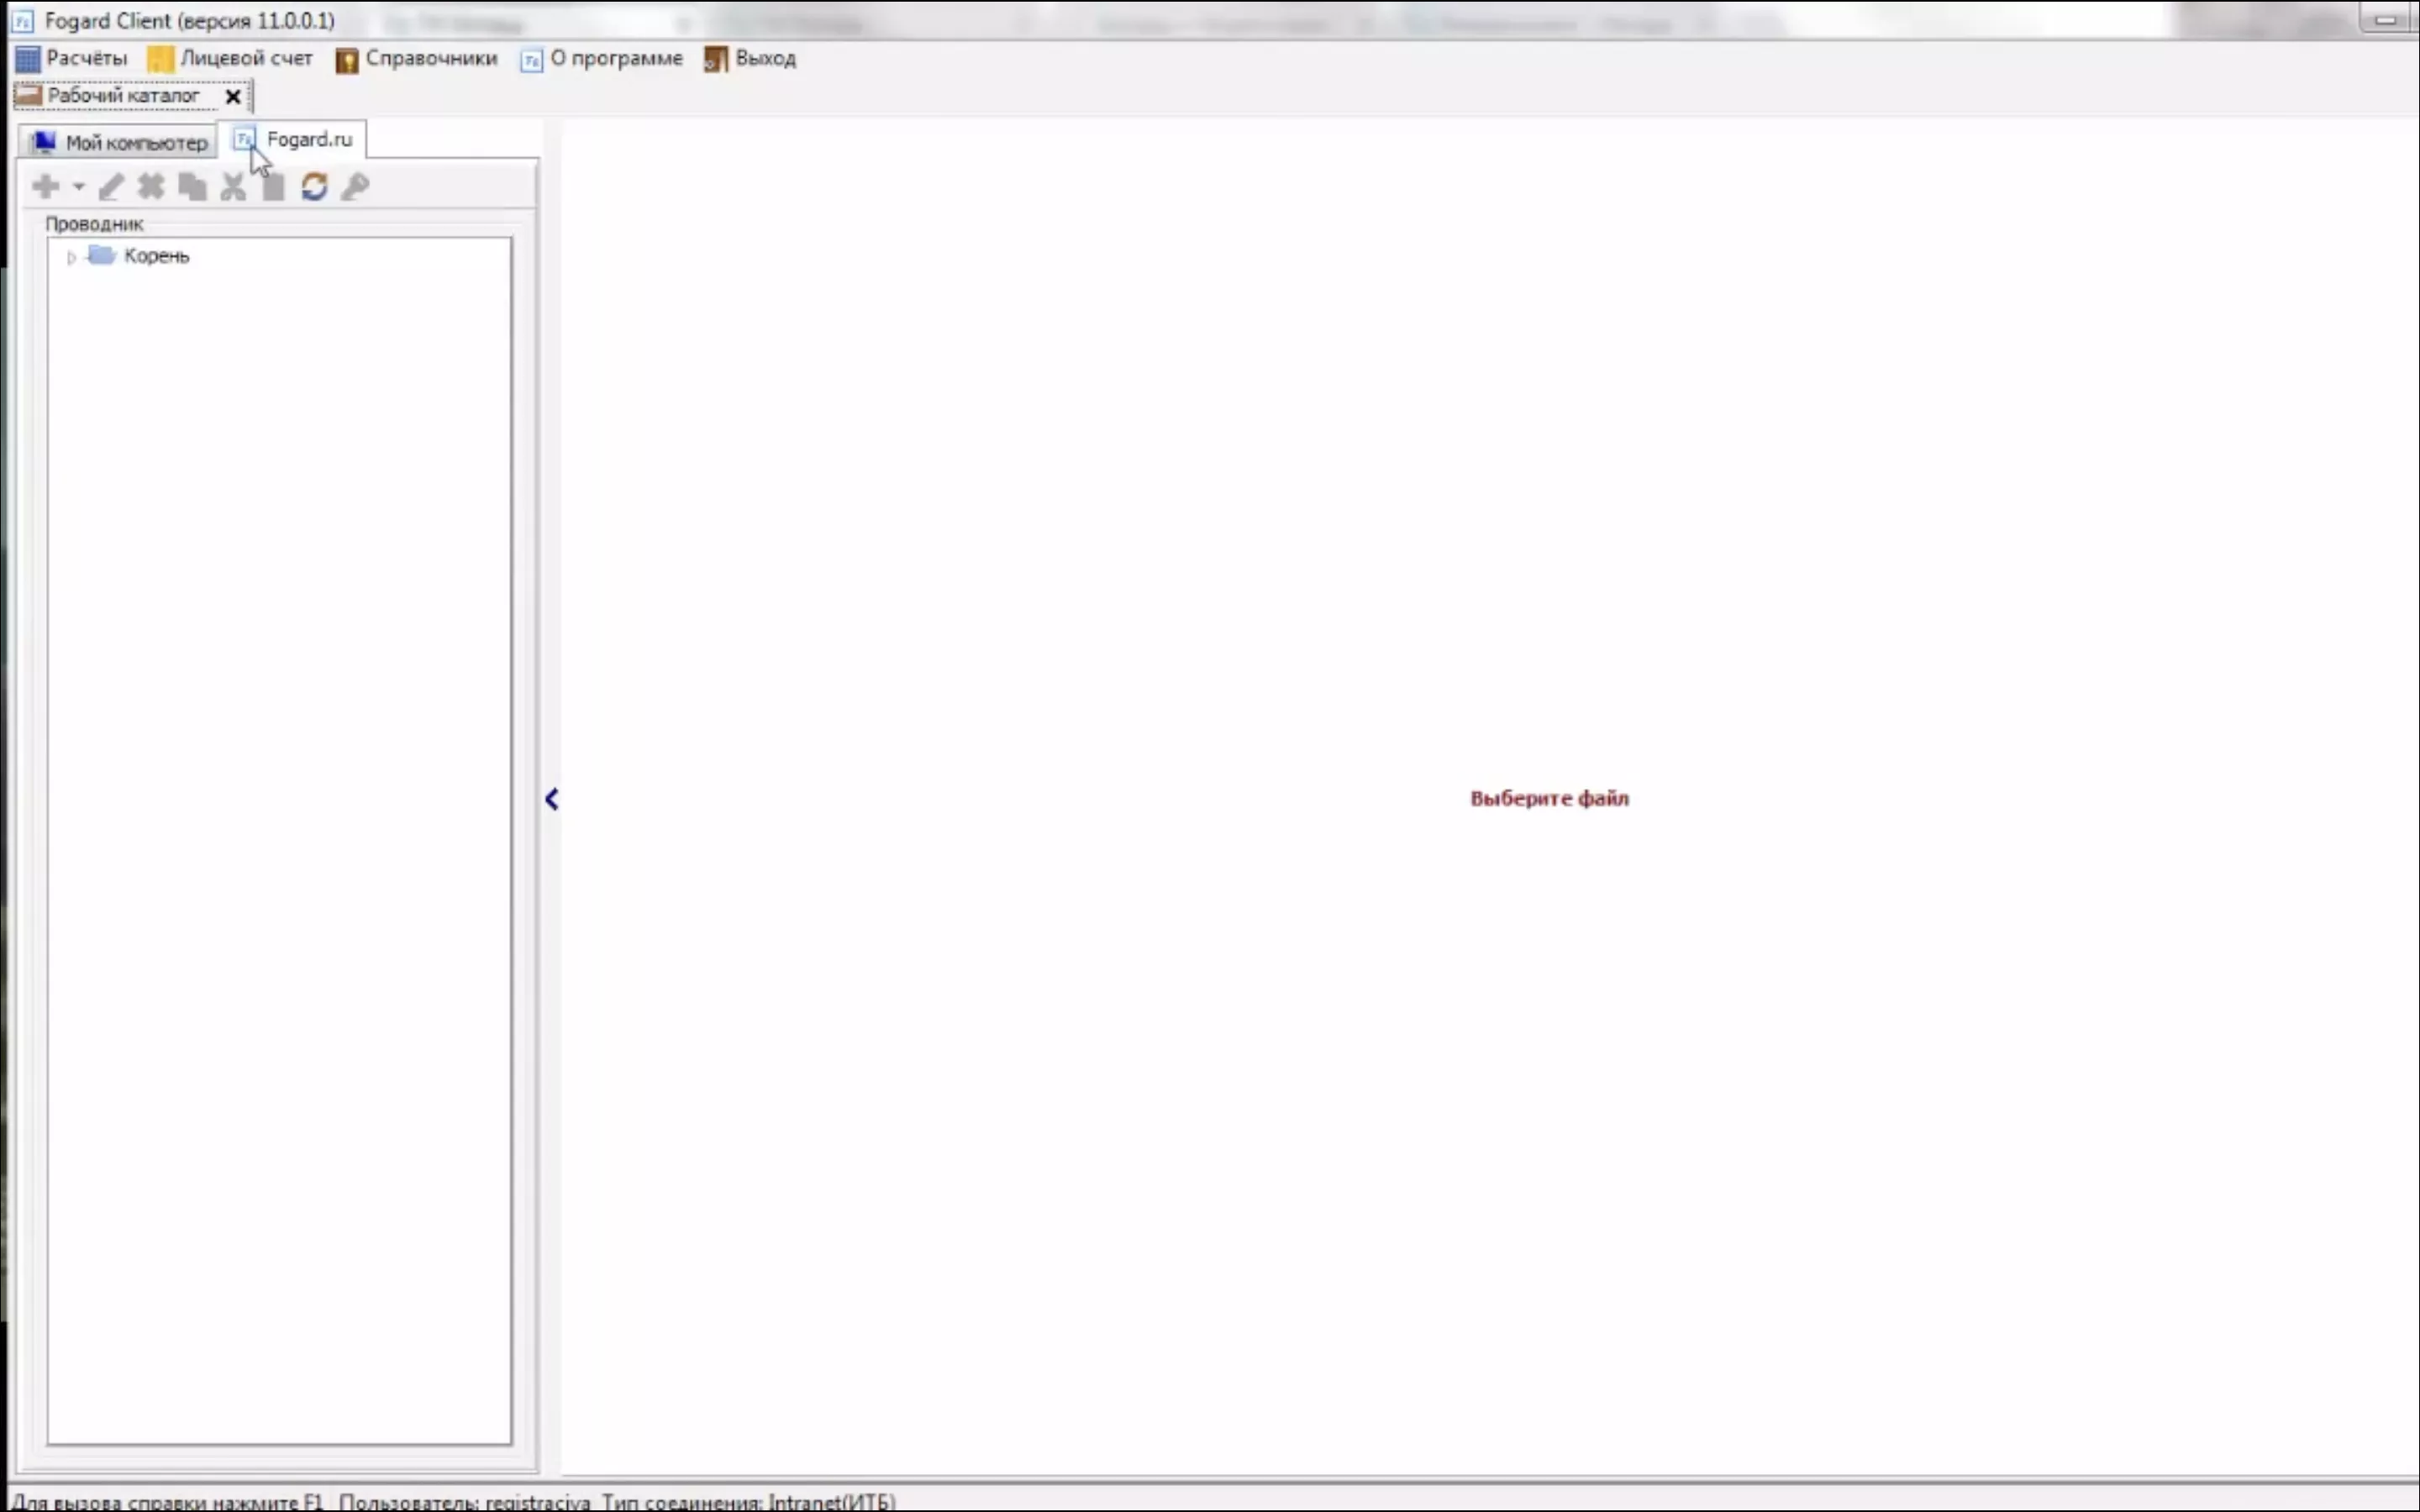Refresh the file explorer tree
Screen dimensions: 2420x1512
pos(314,186)
